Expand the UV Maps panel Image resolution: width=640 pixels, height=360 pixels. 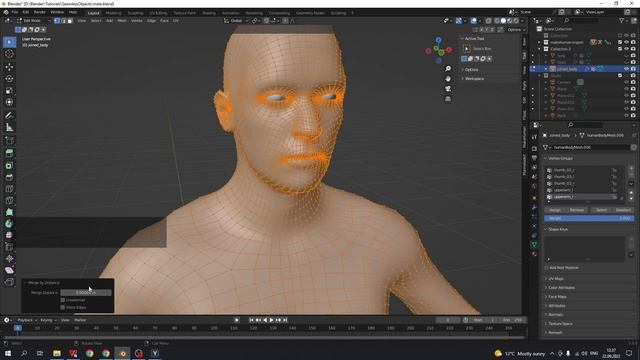(x=555, y=279)
